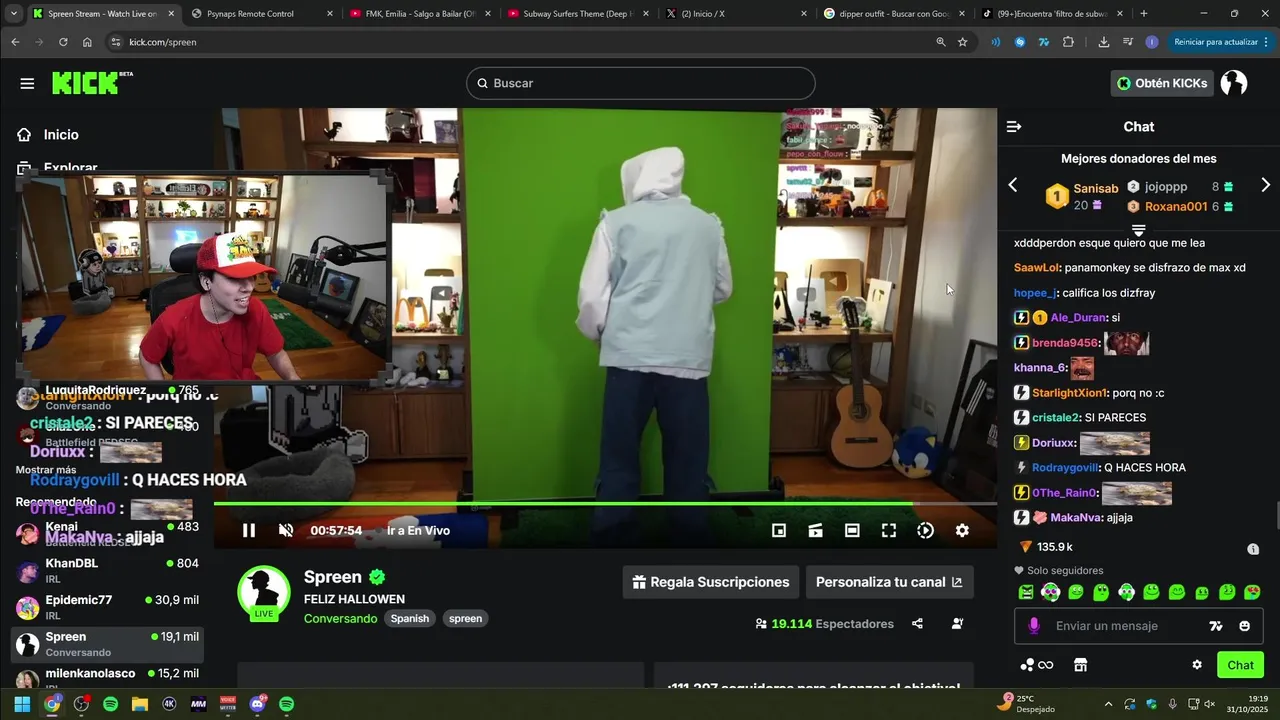Toggle theater mode in the player
The height and width of the screenshot is (720, 1280).
[852, 531]
